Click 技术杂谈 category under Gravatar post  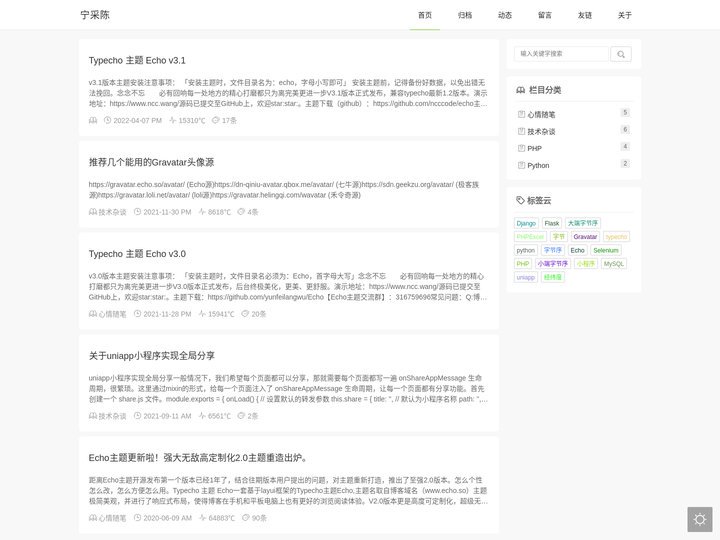pyautogui.click(x=112, y=212)
